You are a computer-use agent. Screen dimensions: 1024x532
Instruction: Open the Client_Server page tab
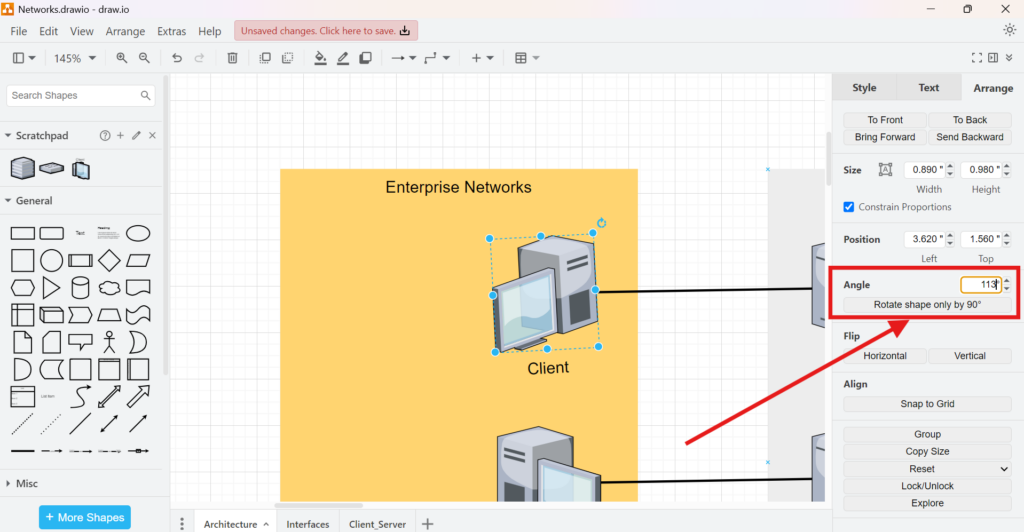point(377,524)
